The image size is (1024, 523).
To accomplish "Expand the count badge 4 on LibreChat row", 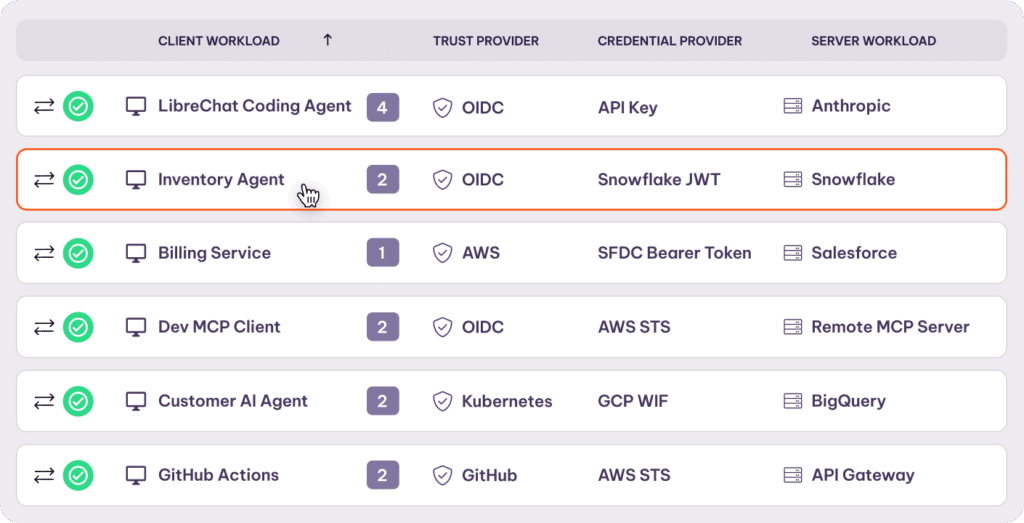I will [x=382, y=106].
